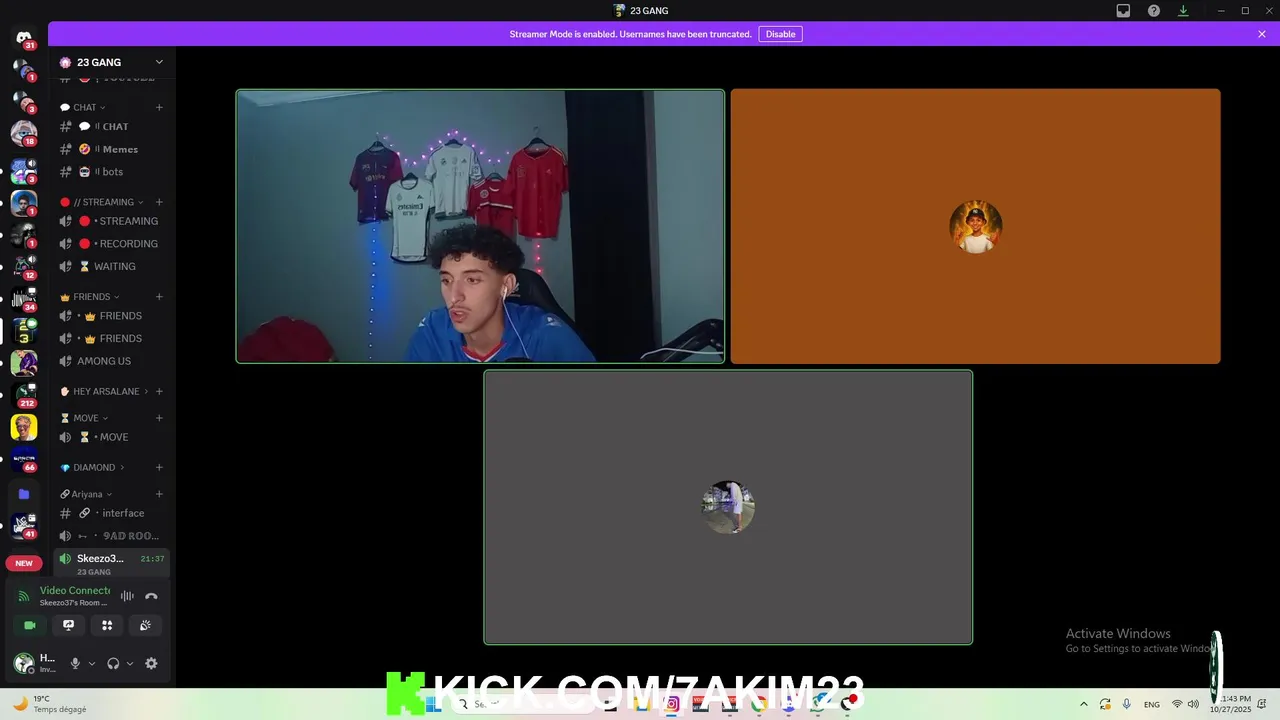Open server icon with 212 badge
The image size is (1280, 720).
click(24, 395)
